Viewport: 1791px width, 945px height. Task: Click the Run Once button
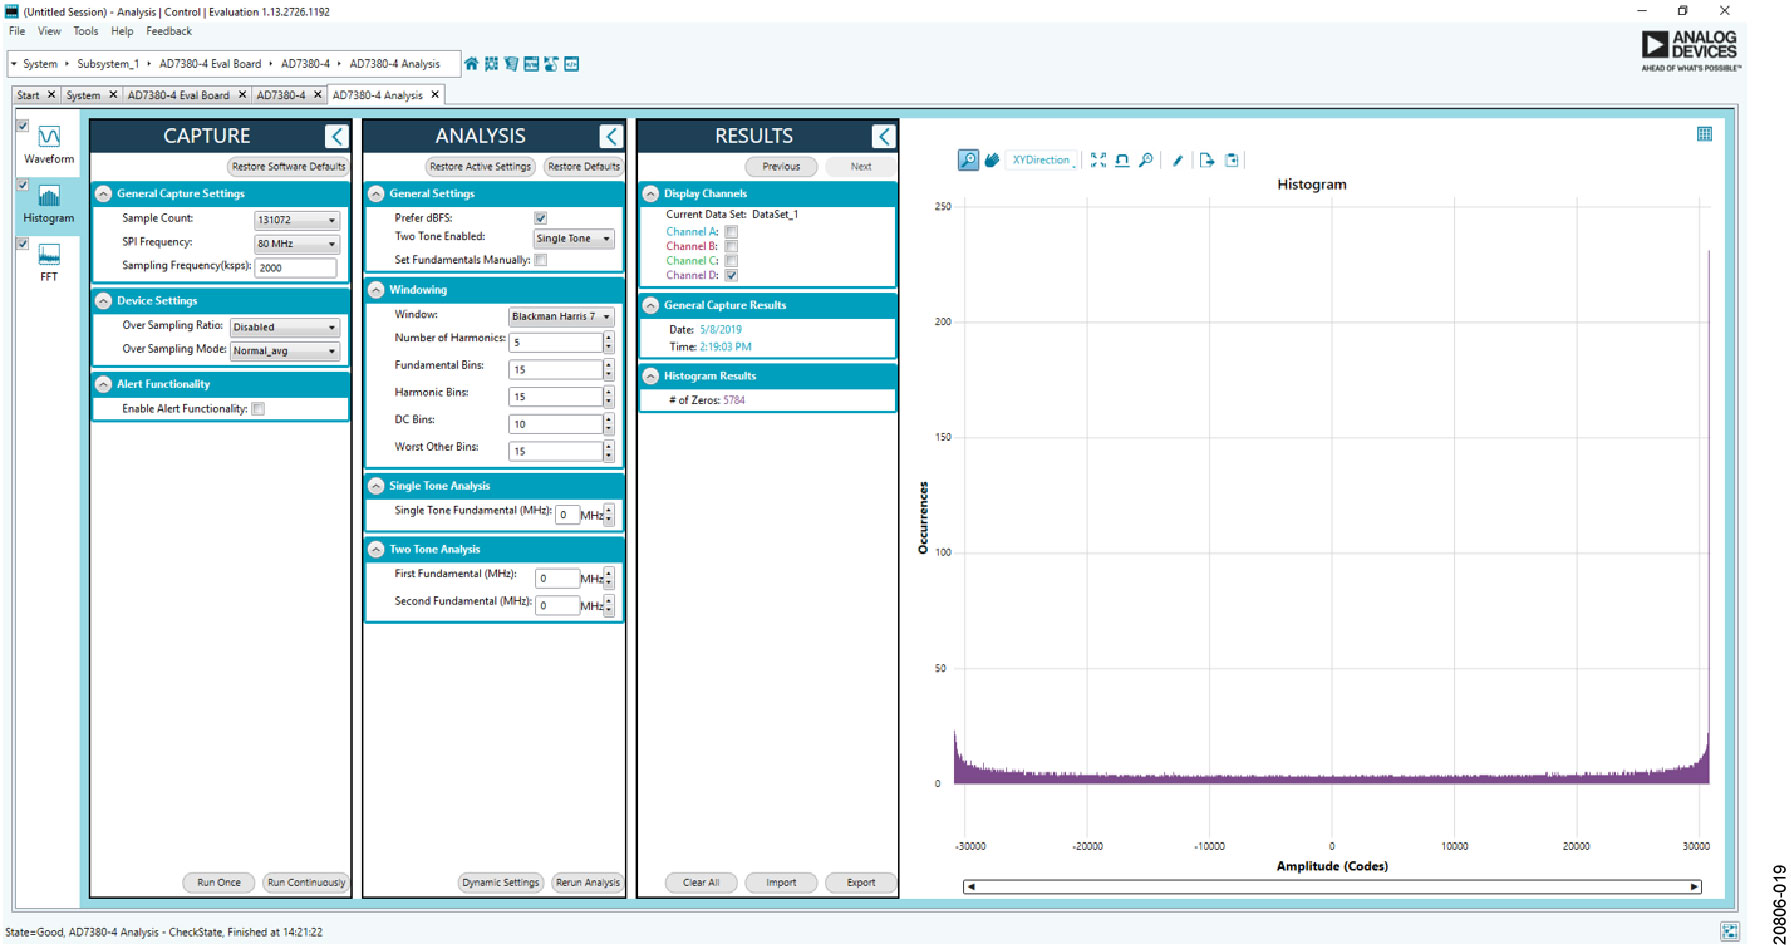click(218, 882)
